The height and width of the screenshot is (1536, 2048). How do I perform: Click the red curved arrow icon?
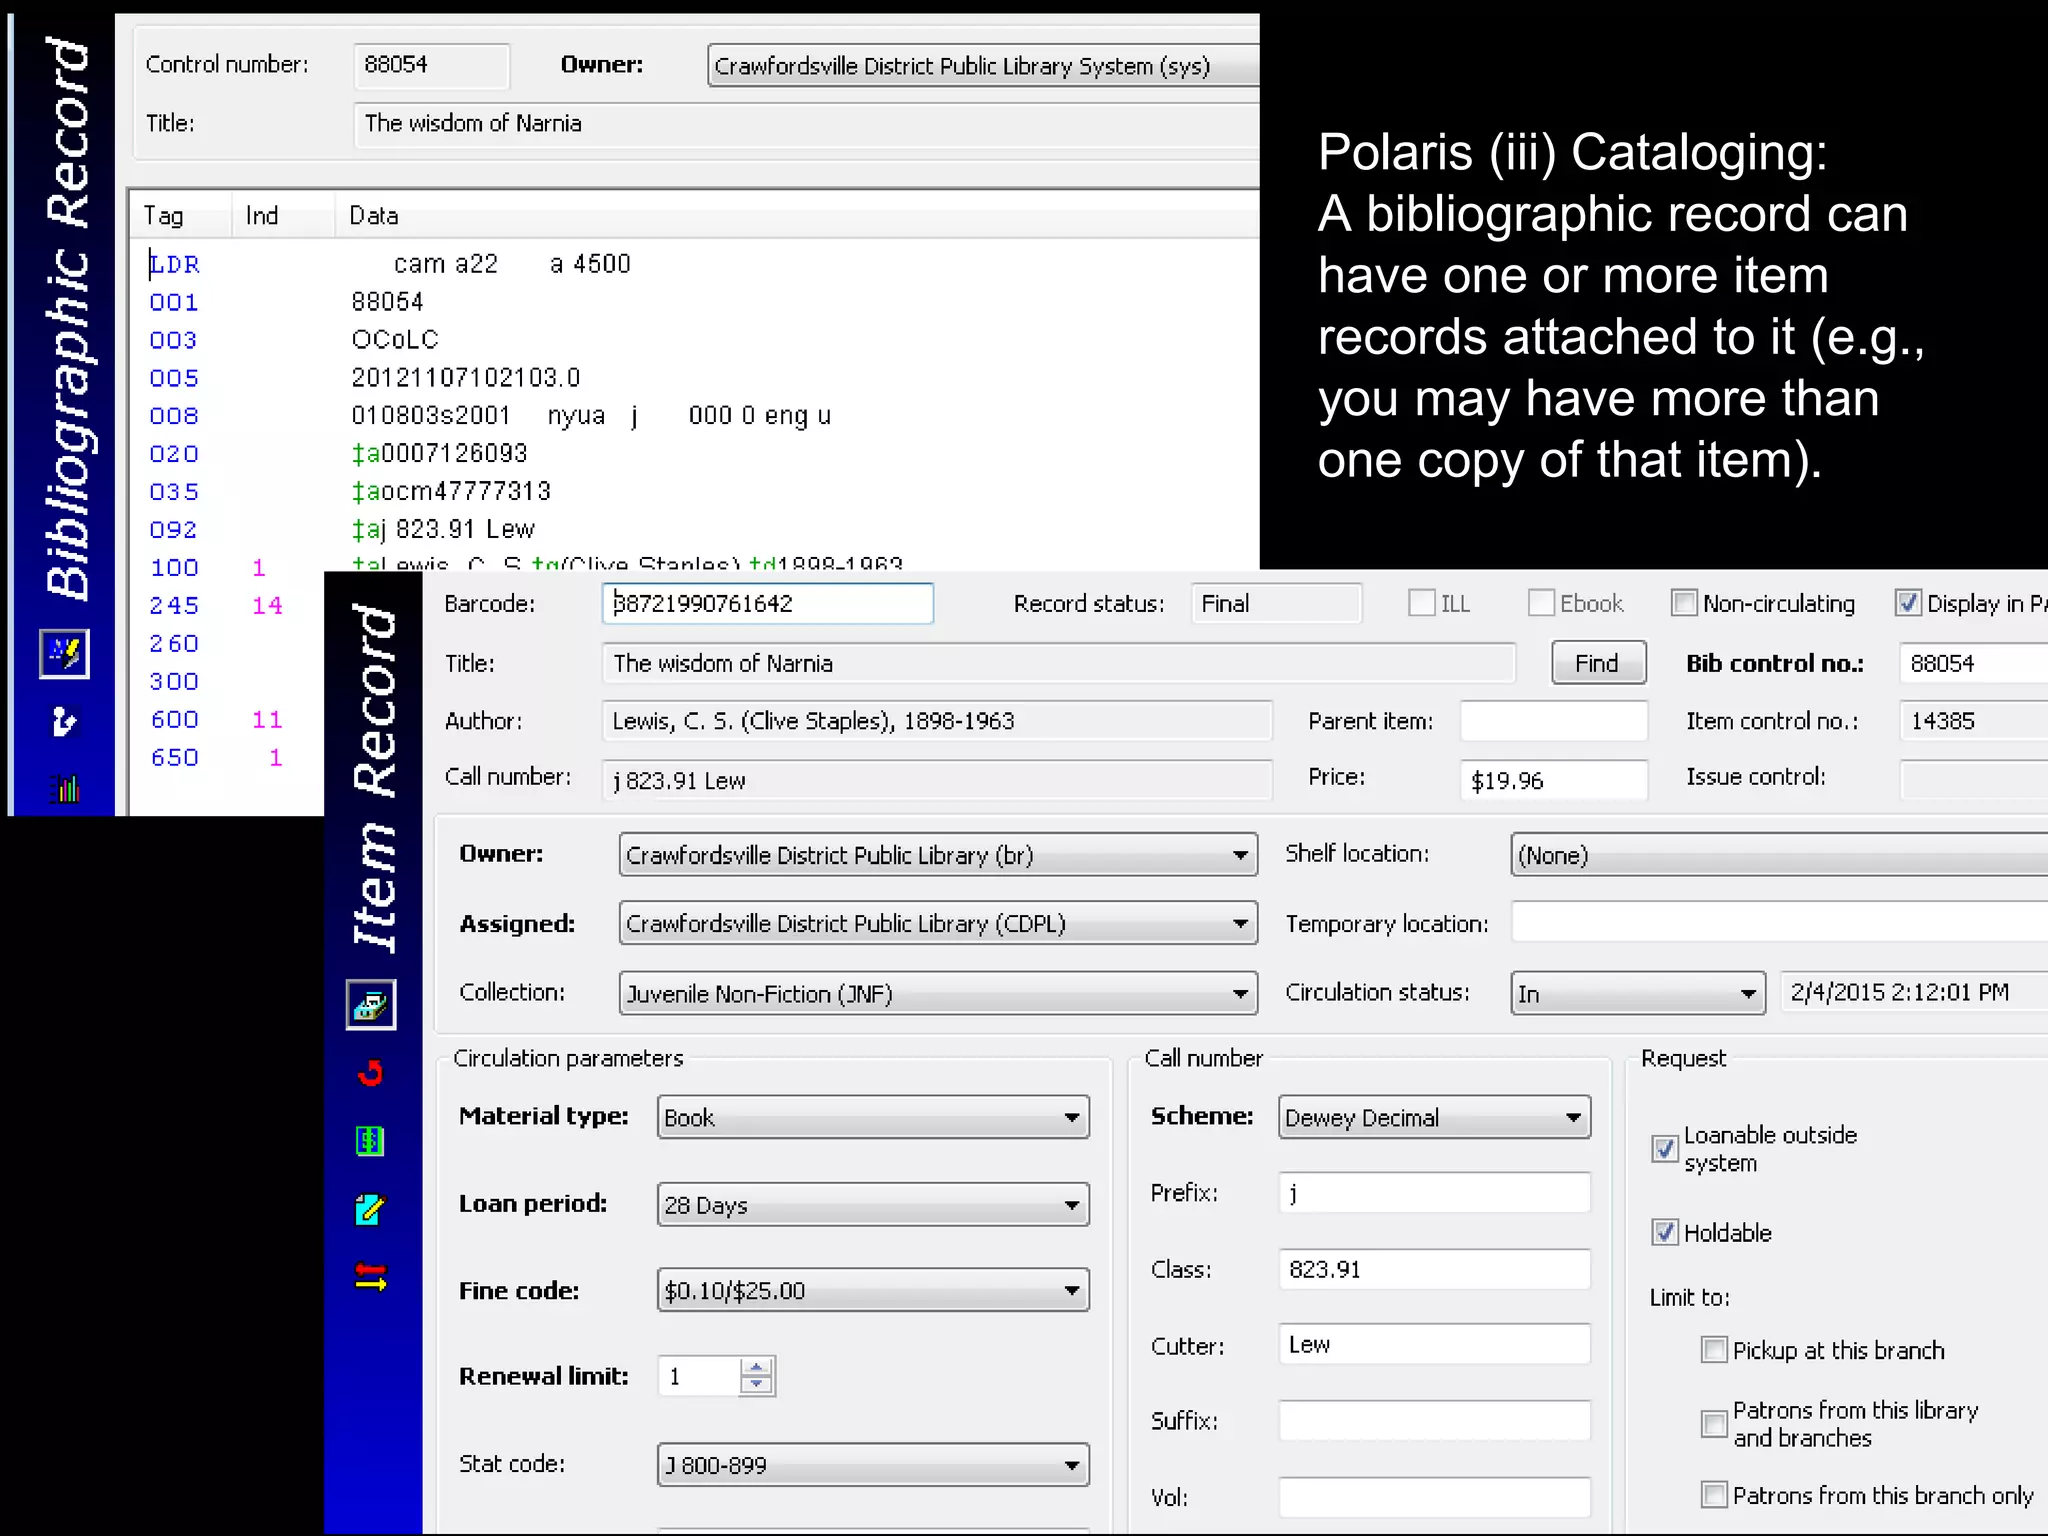click(371, 1073)
